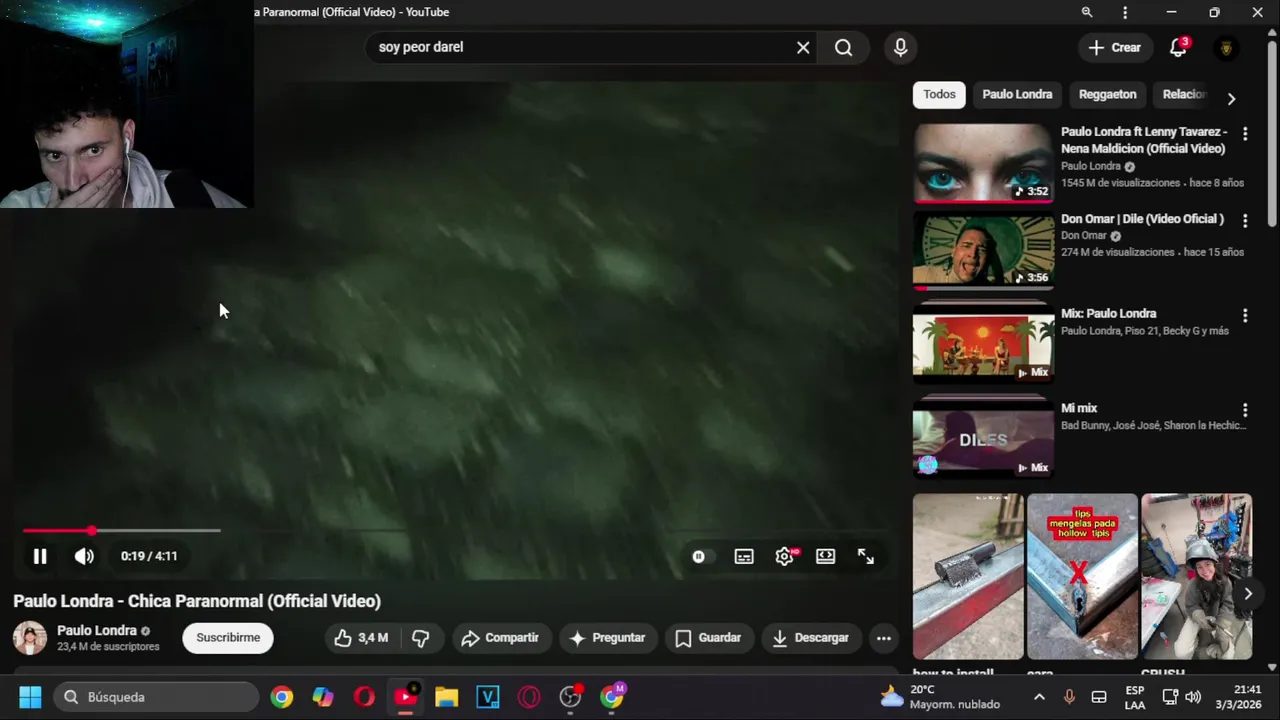
Task: Start voice search with microphone
Action: point(901,47)
